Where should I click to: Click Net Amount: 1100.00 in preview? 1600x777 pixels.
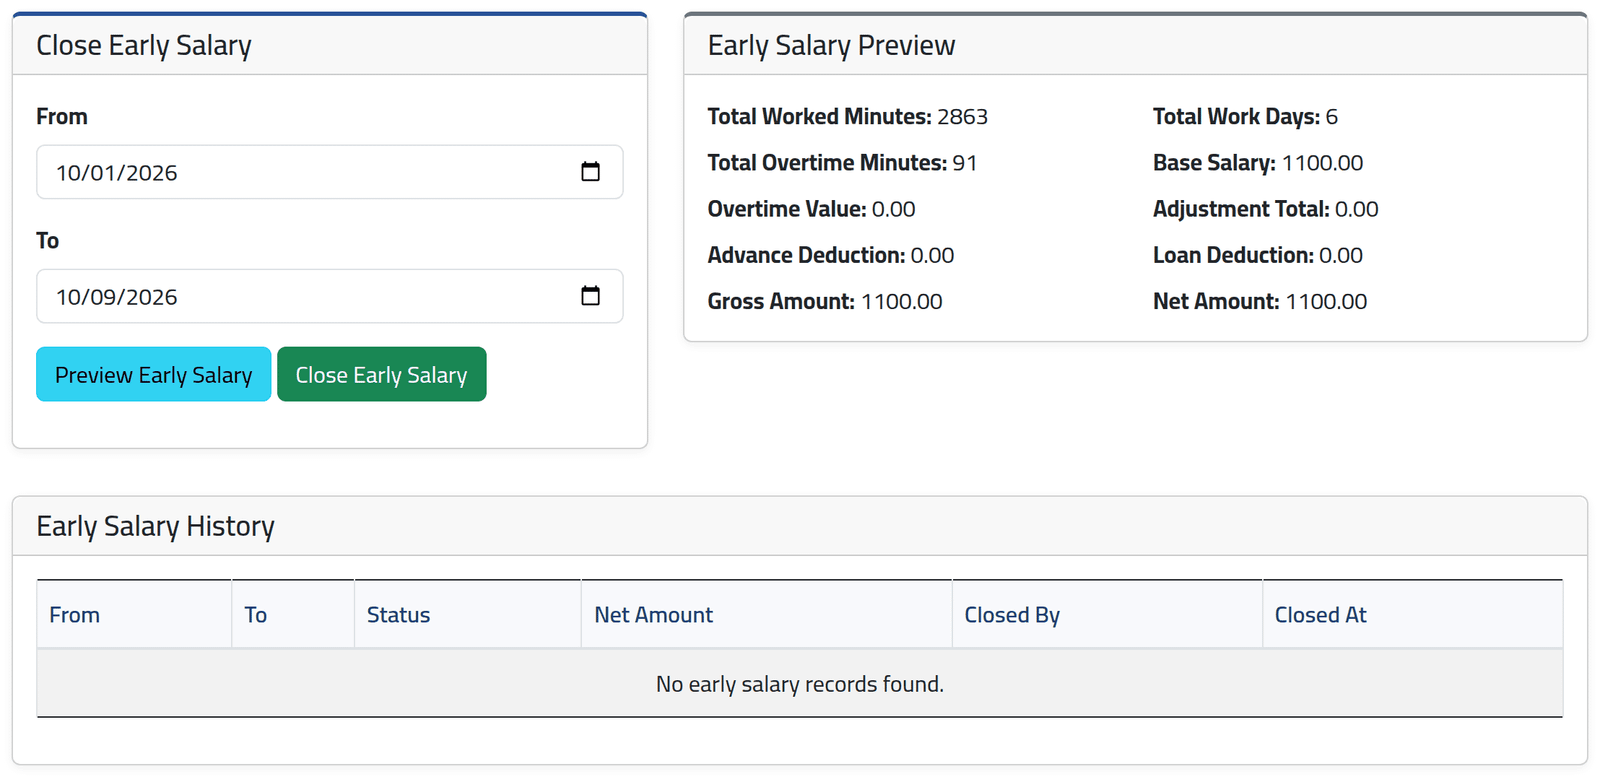[x=1260, y=301]
